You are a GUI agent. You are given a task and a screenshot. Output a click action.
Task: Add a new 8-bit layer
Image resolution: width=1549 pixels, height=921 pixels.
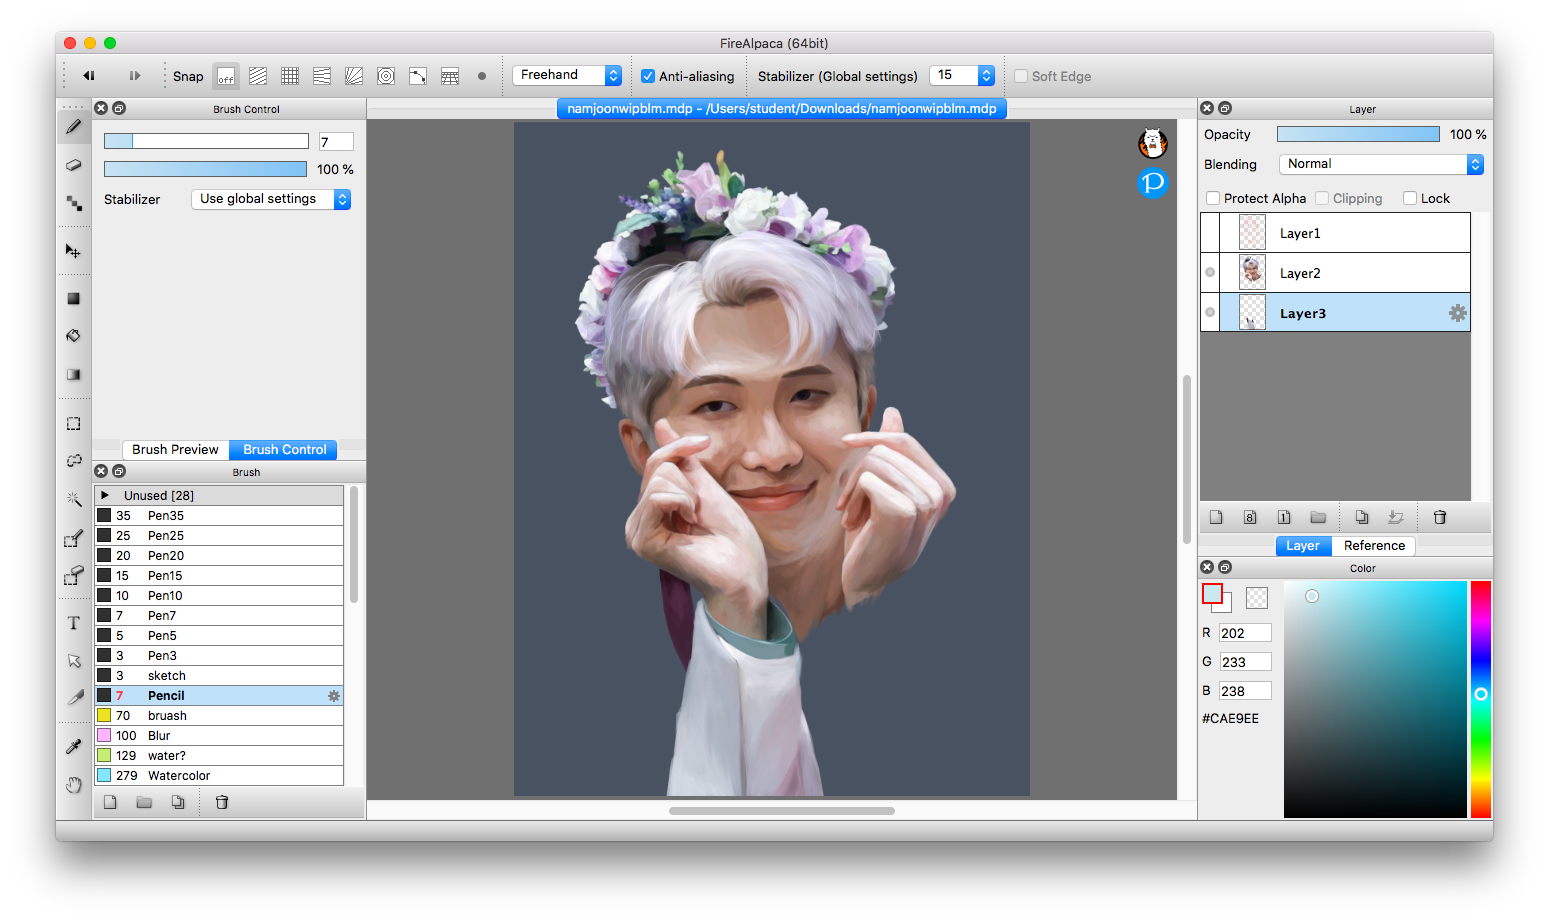click(1250, 517)
